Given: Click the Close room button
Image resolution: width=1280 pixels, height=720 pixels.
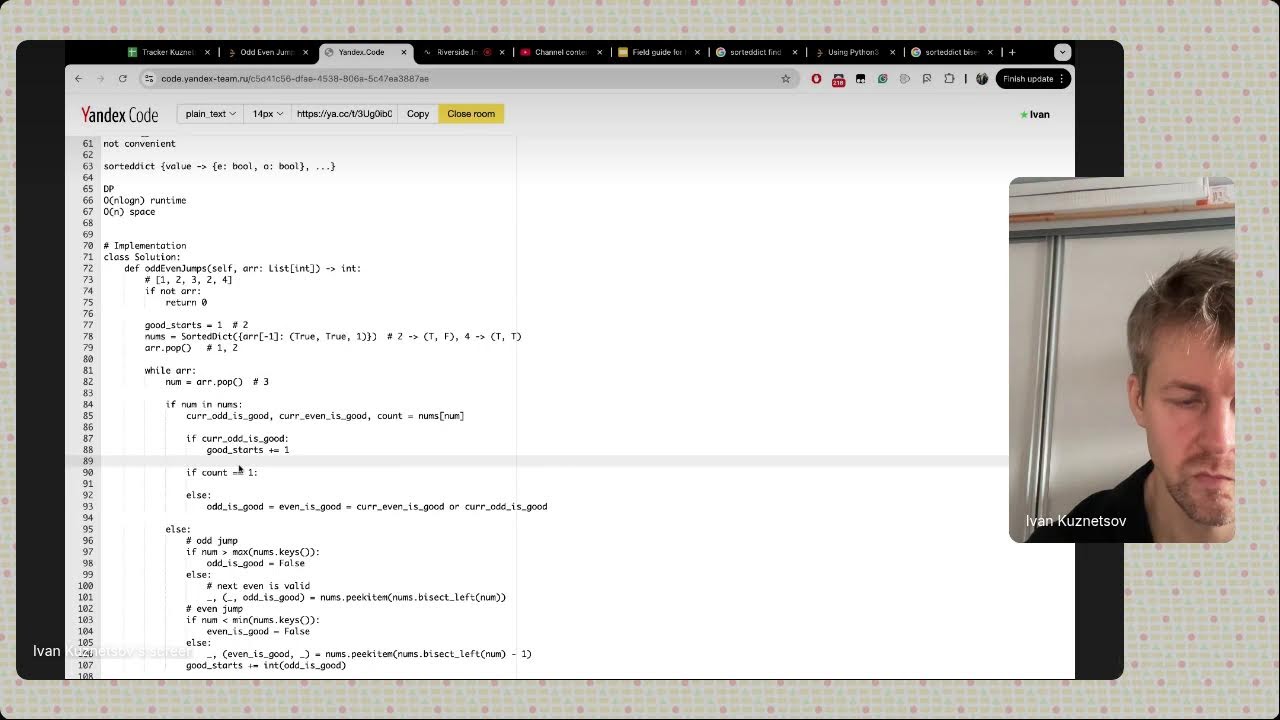Looking at the screenshot, I should tap(471, 114).
